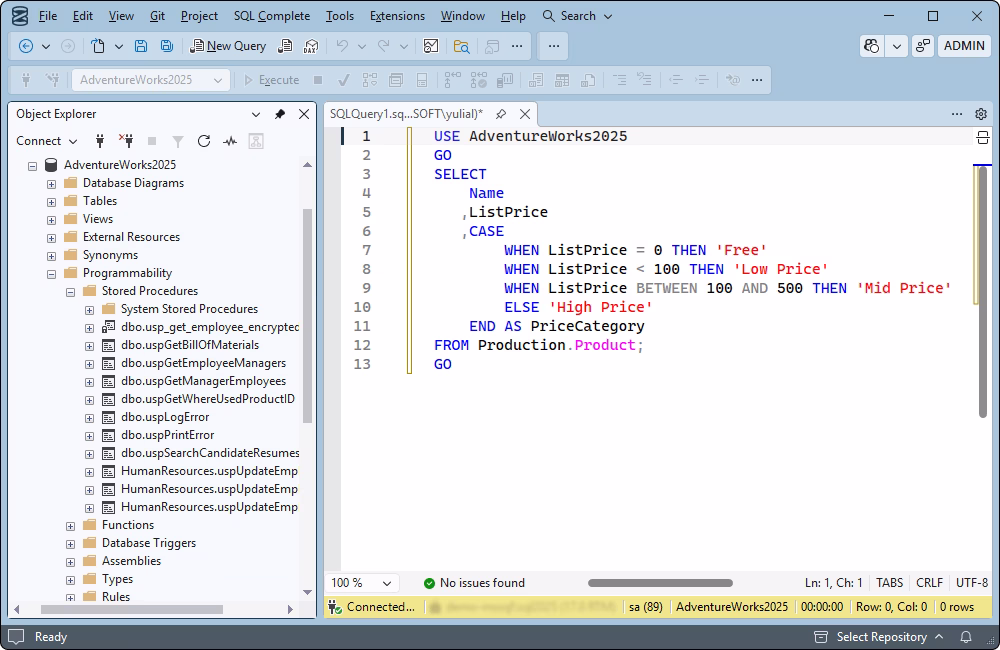Click the No issues found indicator
The image size is (1000, 650).
[474, 583]
